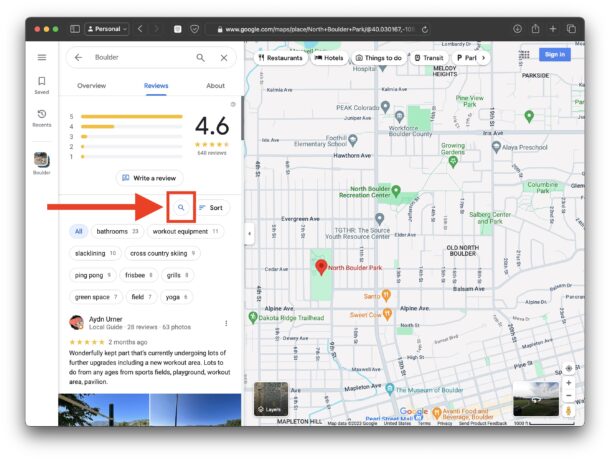The height and width of the screenshot is (460, 610).
Task: Zoom in on the map
Action: coord(569,383)
